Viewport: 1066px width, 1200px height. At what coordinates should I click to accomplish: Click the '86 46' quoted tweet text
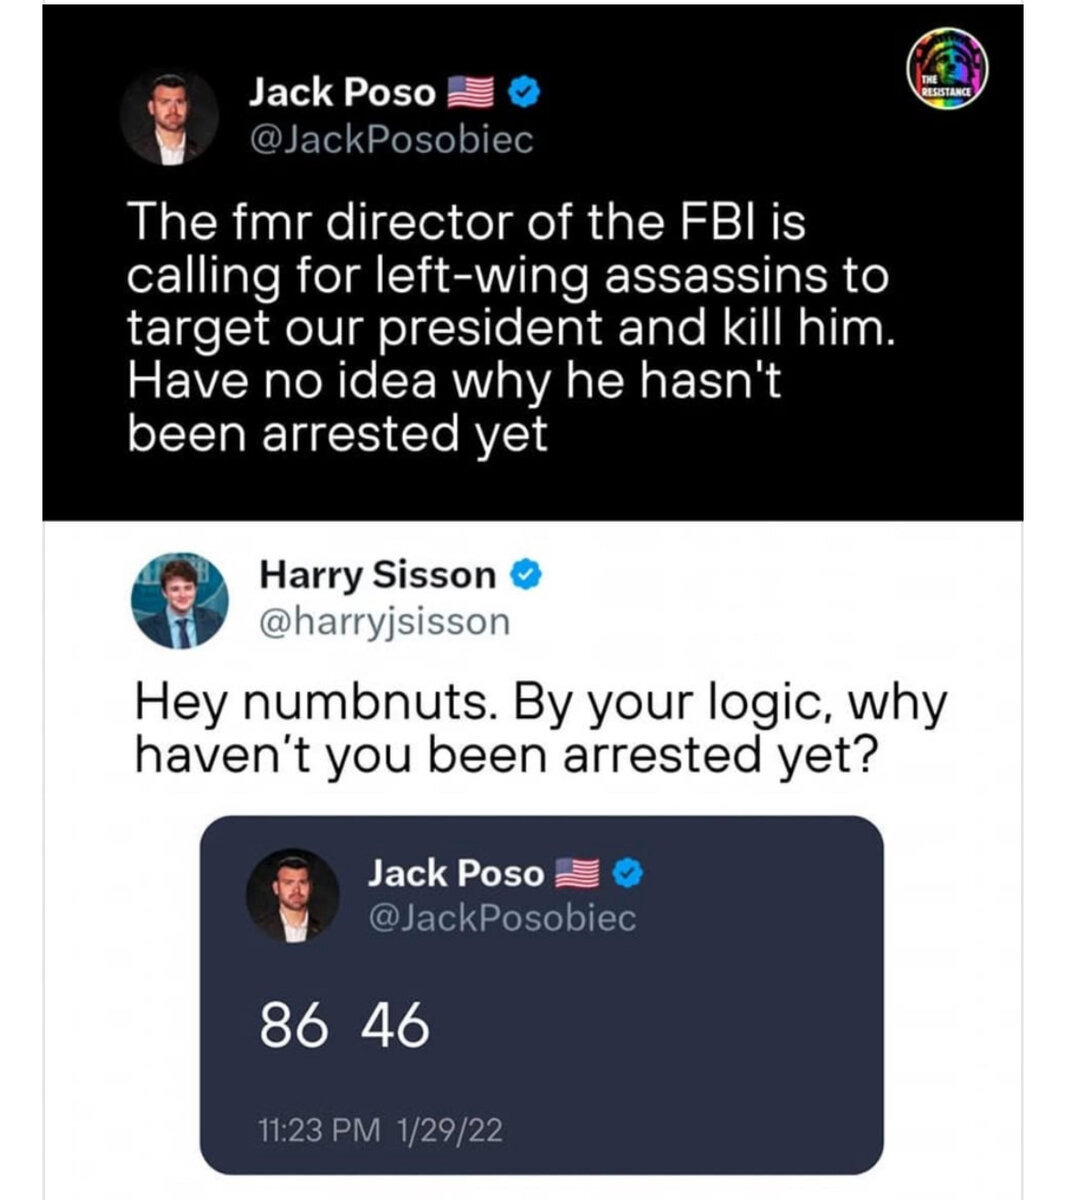pos(345,1027)
